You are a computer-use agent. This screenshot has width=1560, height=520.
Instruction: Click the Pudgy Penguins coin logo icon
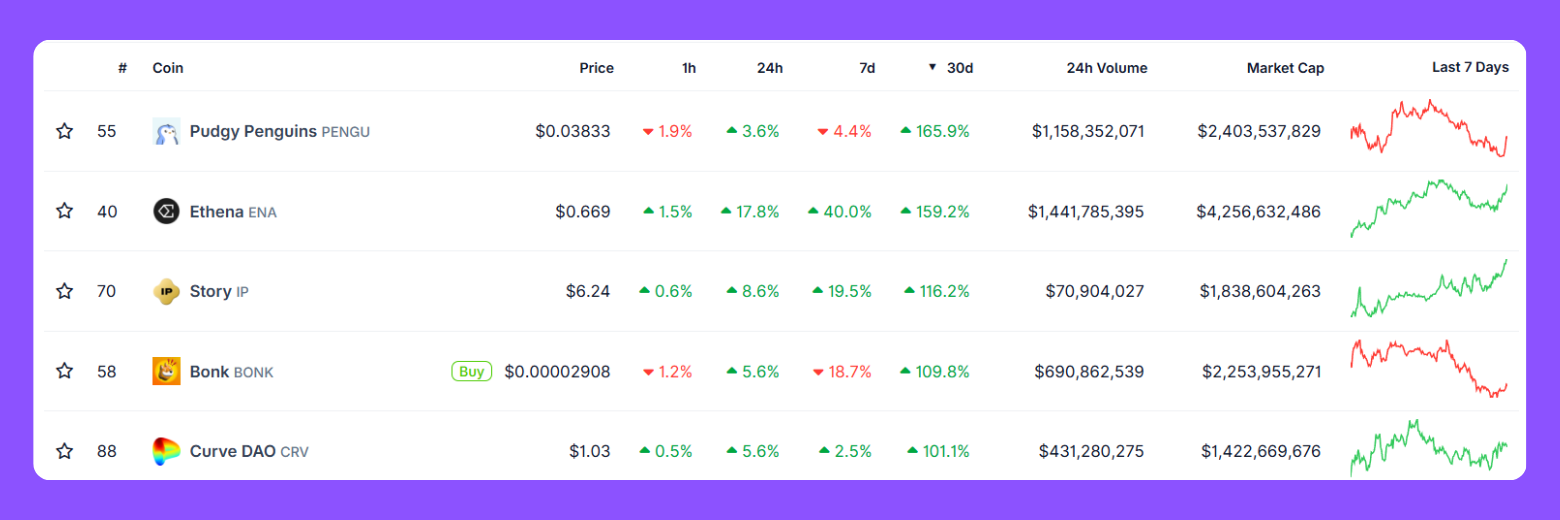point(166,131)
